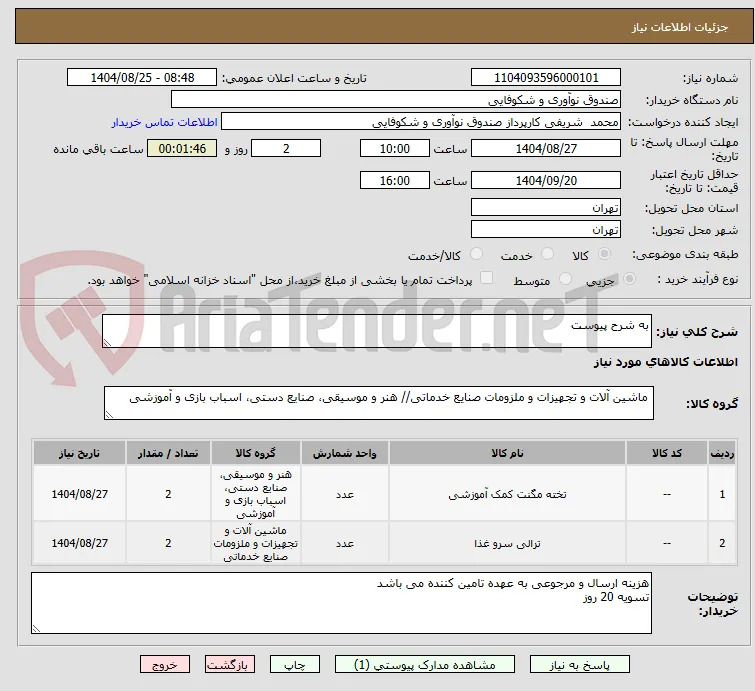Click the اطلاعات کالاهای مورد نیاز heading
Screen dimensions: 755x691
(x=665, y=362)
